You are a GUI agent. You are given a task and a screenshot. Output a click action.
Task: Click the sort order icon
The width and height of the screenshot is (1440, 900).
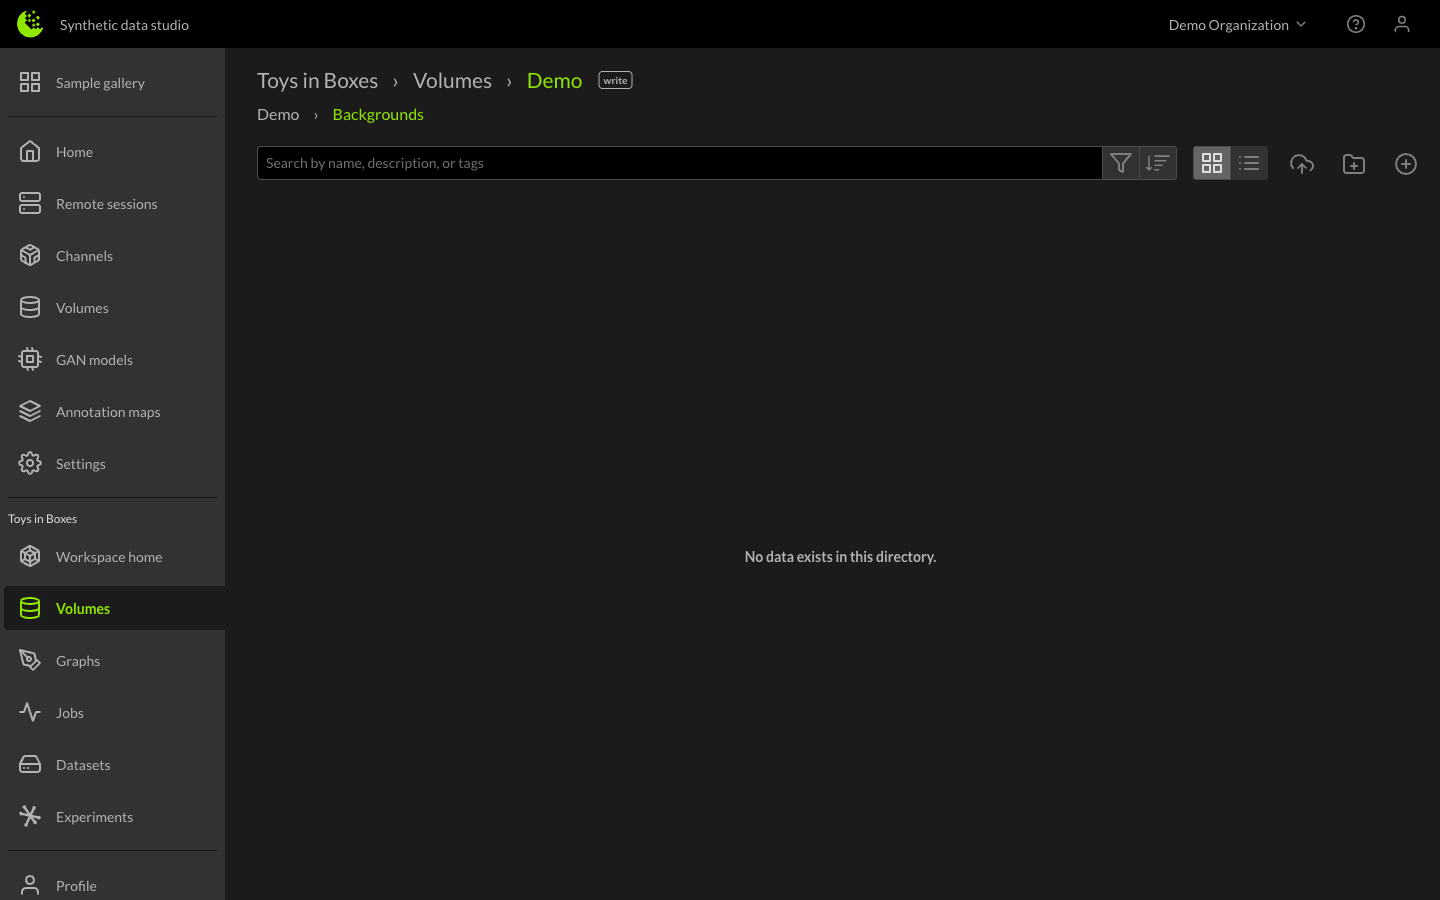[x=1157, y=162]
